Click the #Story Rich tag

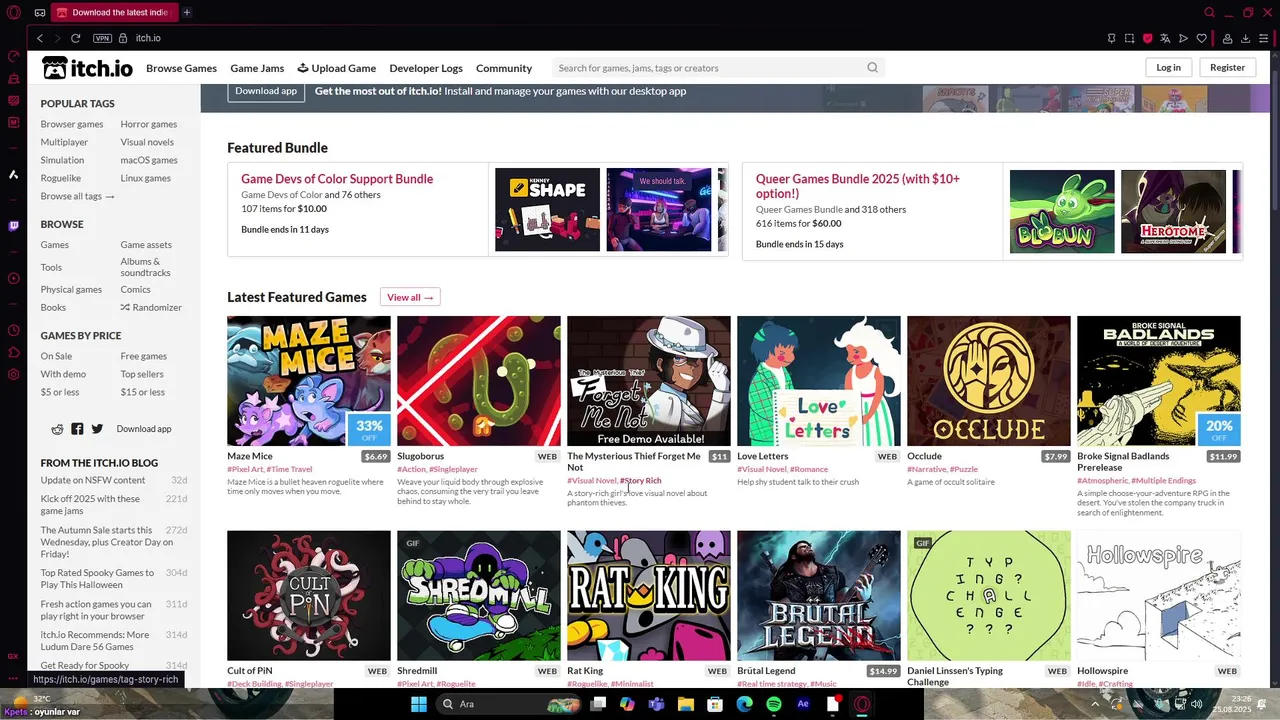click(640, 481)
